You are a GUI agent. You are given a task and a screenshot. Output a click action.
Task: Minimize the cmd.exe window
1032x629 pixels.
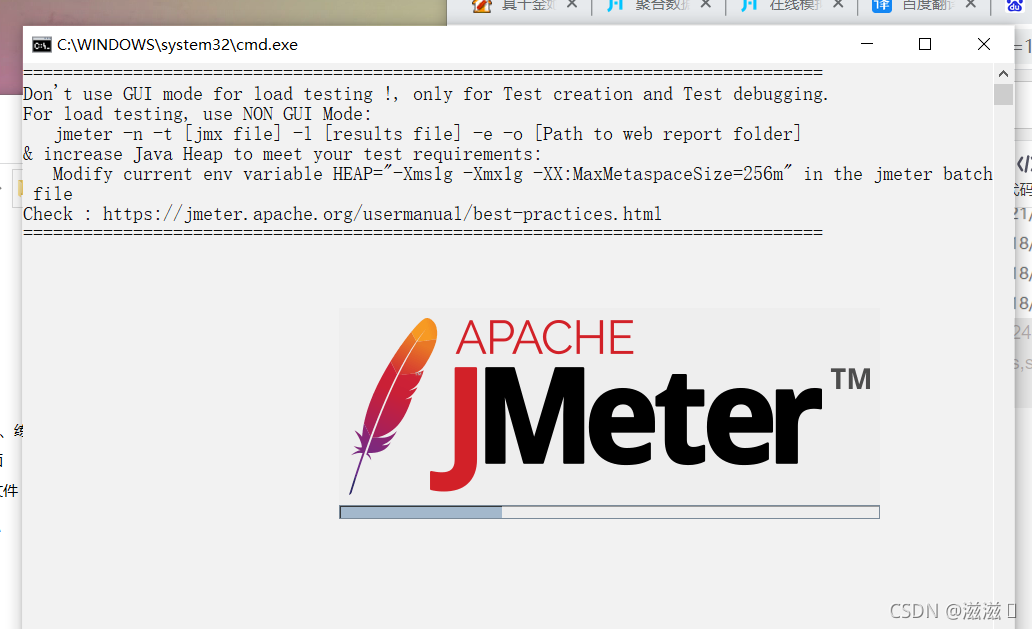point(867,44)
